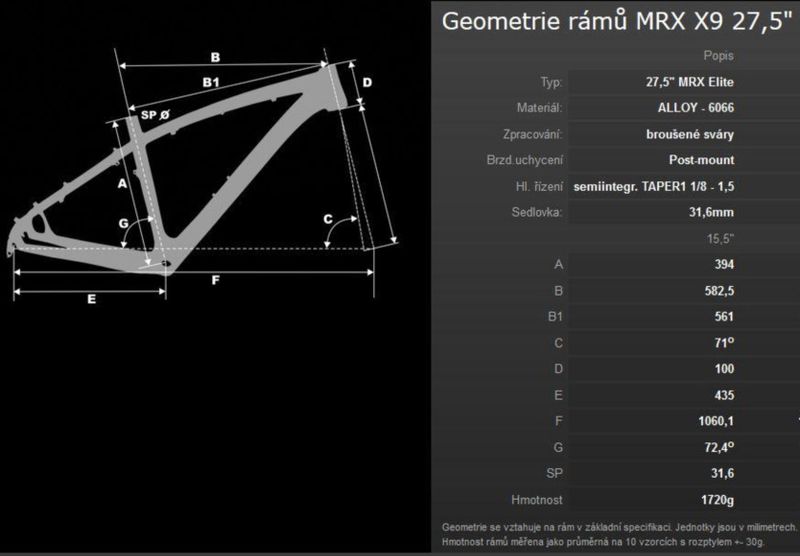
Task: Select row label 'D' in the table
Action: point(559,369)
